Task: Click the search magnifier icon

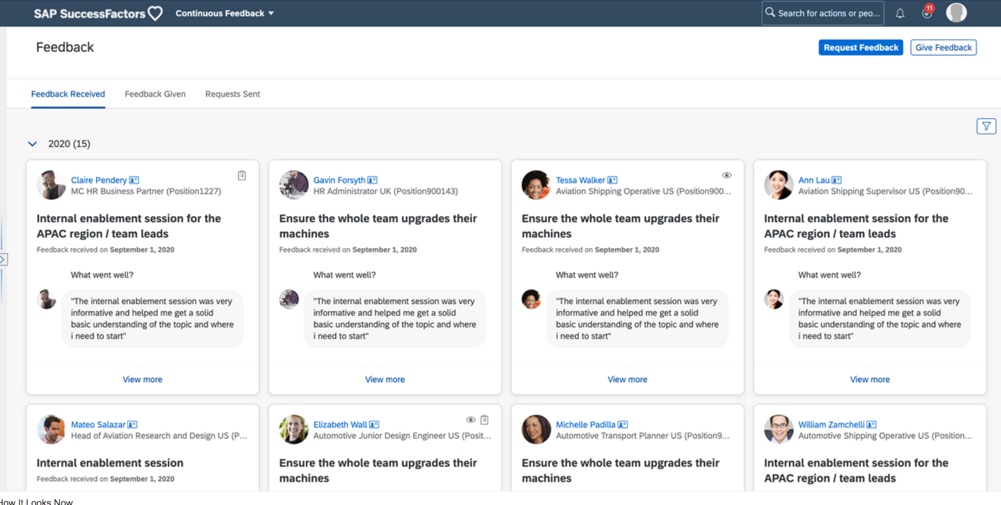Action: coord(770,13)
